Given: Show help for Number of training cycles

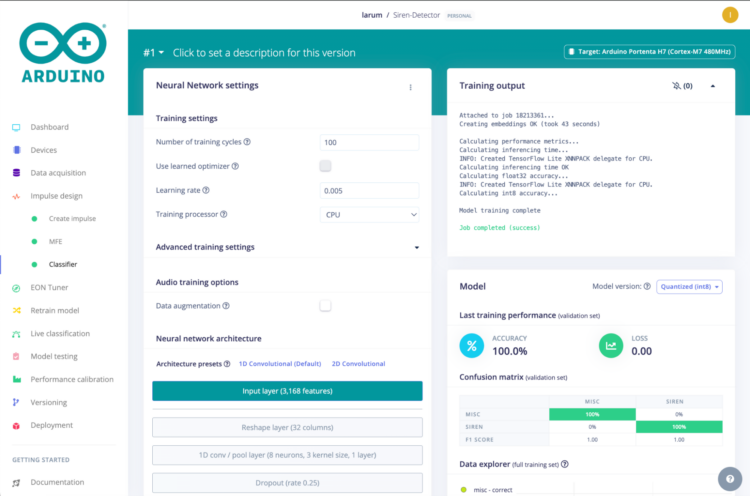Looking at the screenshot, I should (x=247, y=142).
